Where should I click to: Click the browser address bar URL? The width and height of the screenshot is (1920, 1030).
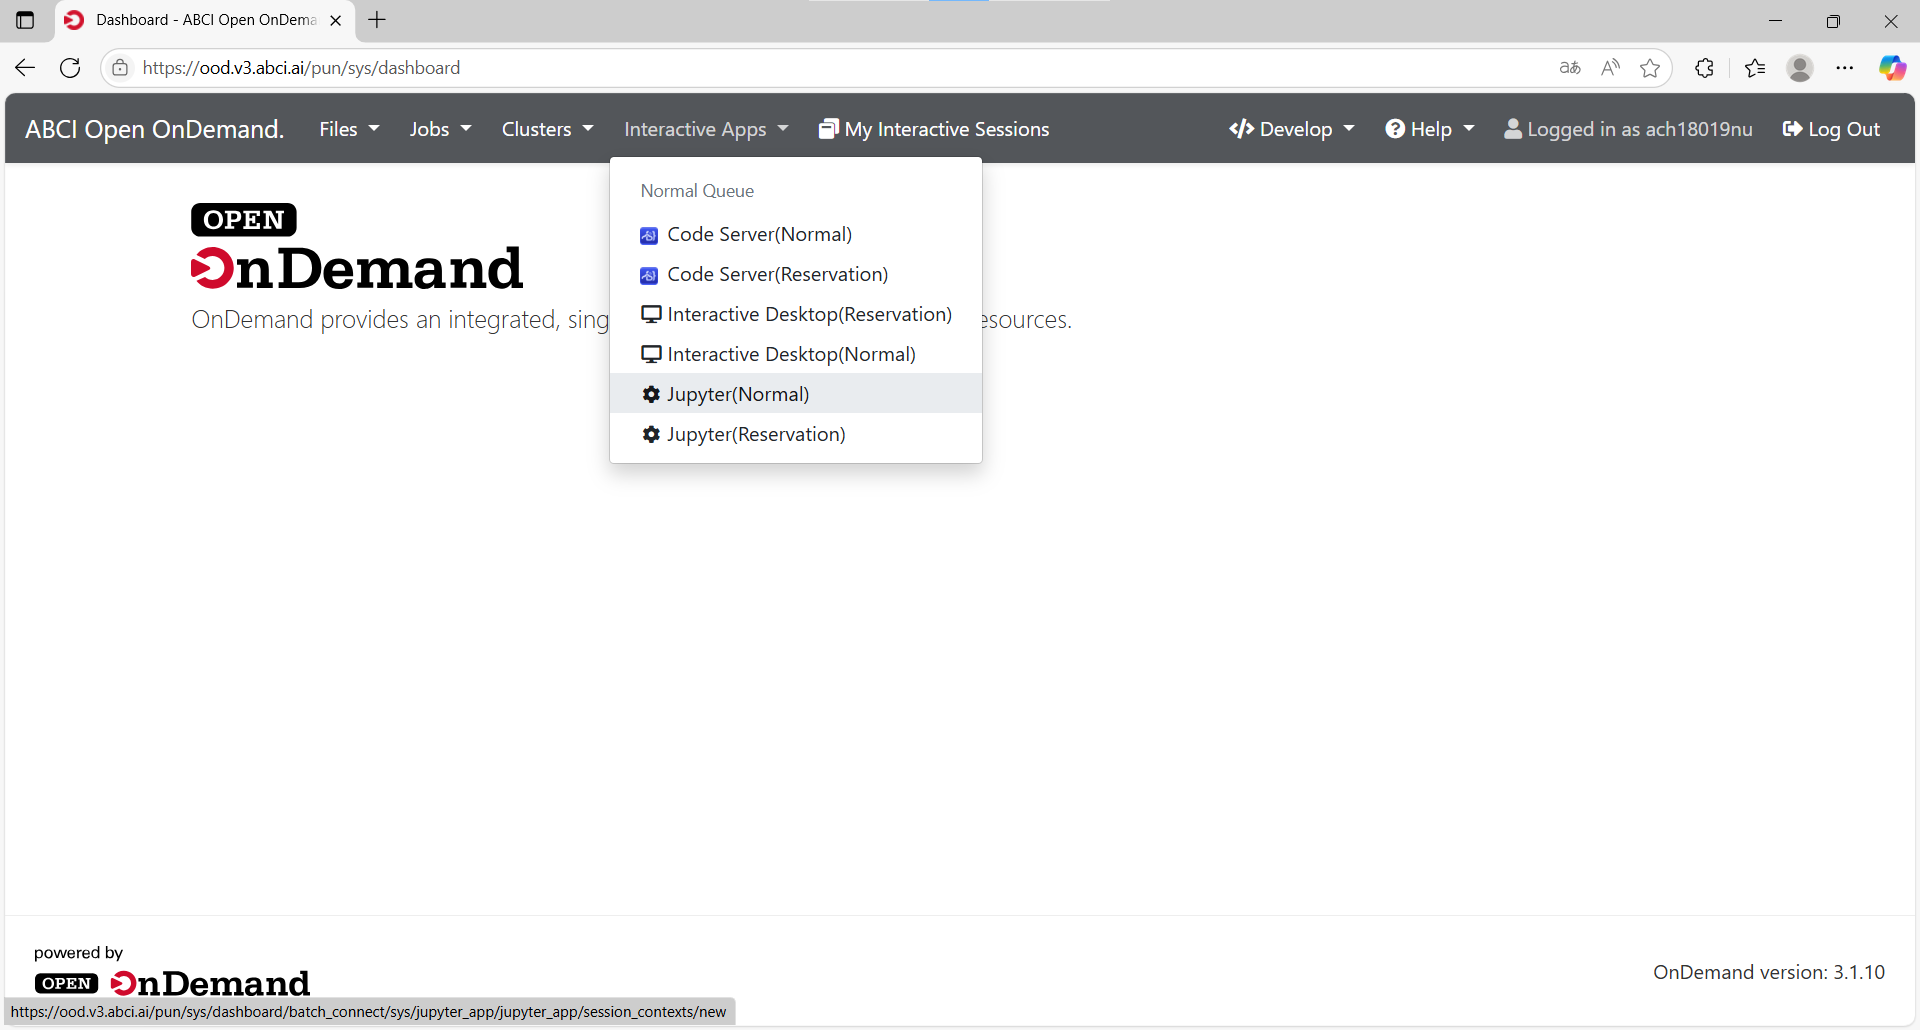[301, 68]
